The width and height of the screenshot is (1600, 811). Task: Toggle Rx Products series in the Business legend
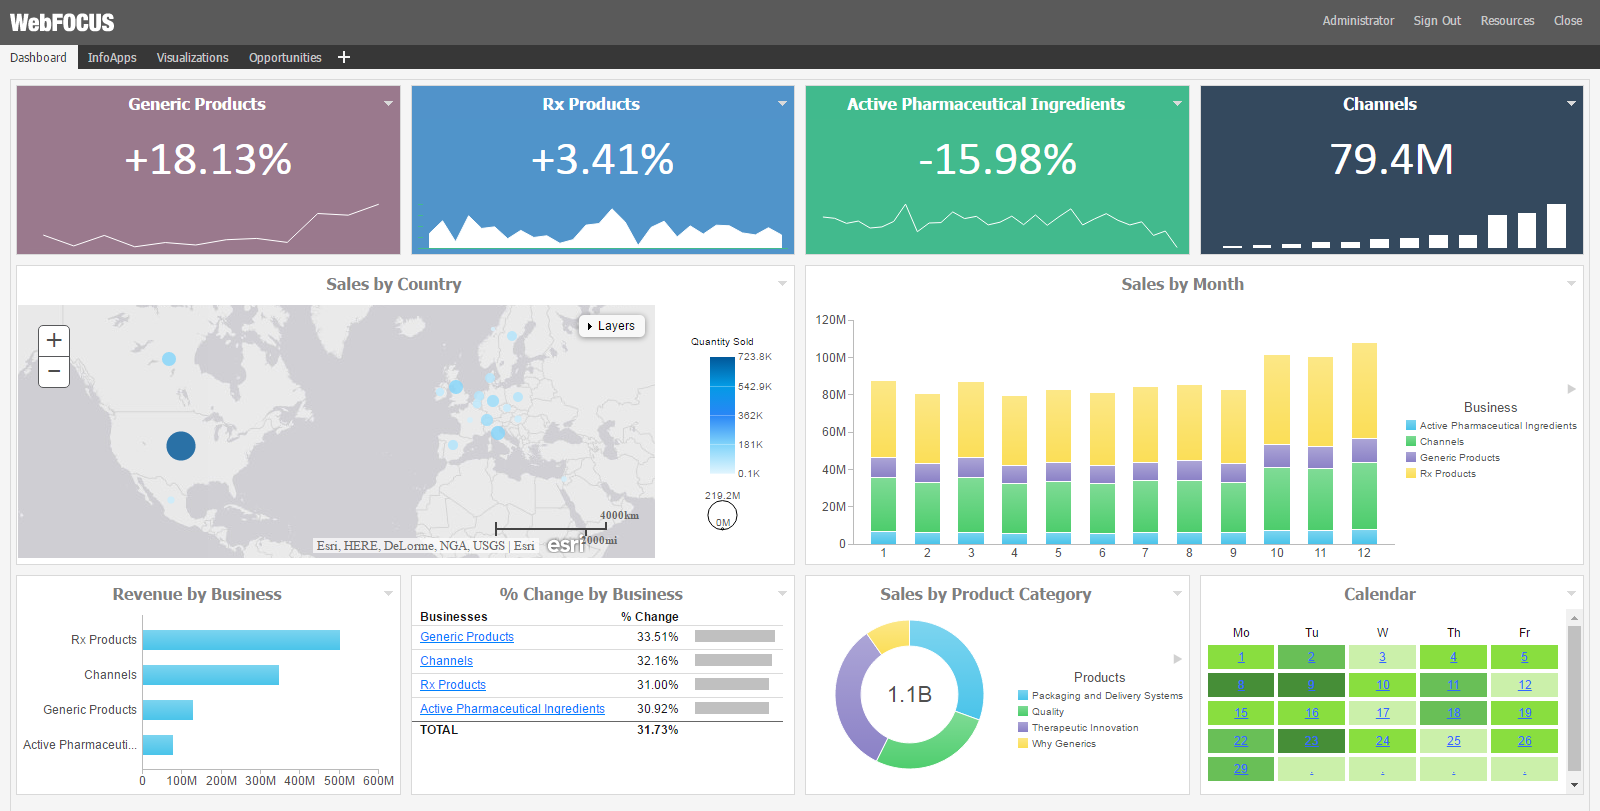pyautogui.click(x=1447, y=474)
